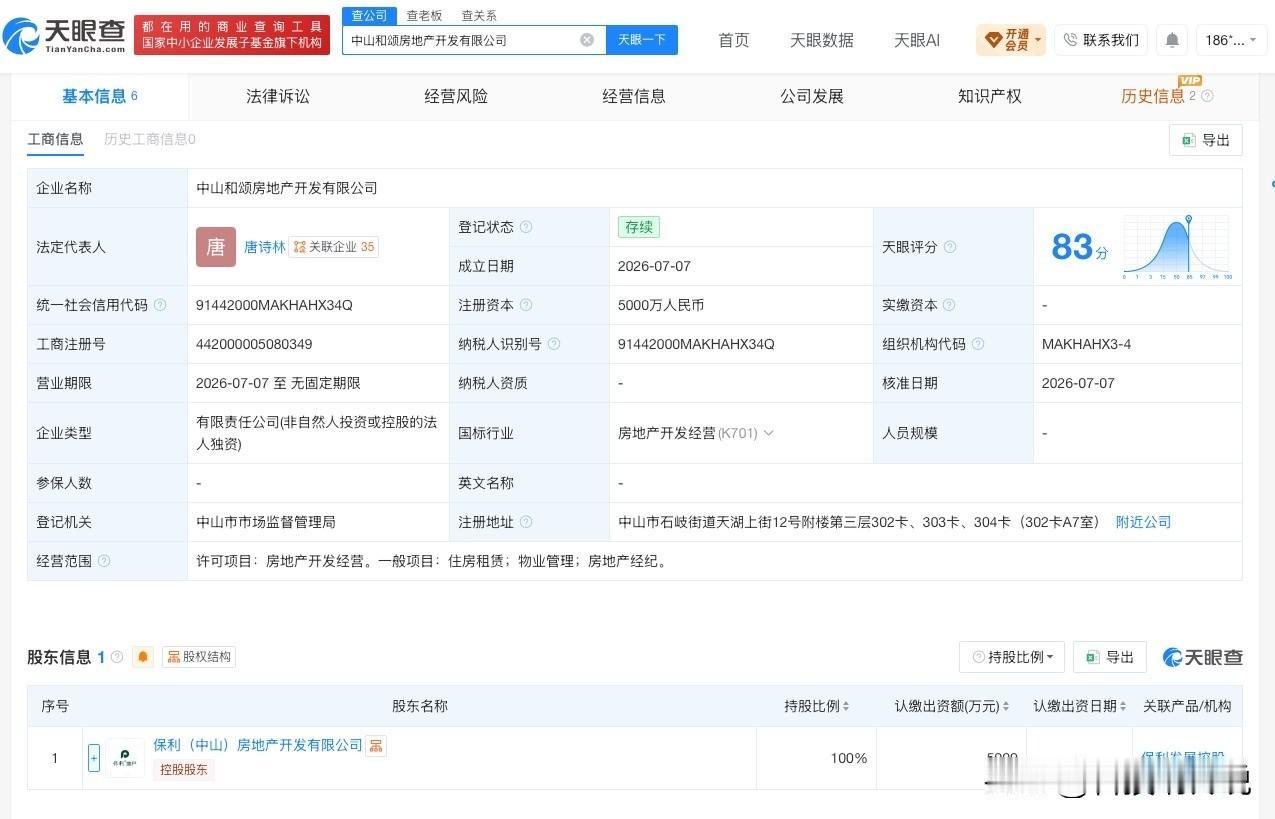Open the 股权结构 button
The image size is (1275, 819).
[x=199, y=657]
